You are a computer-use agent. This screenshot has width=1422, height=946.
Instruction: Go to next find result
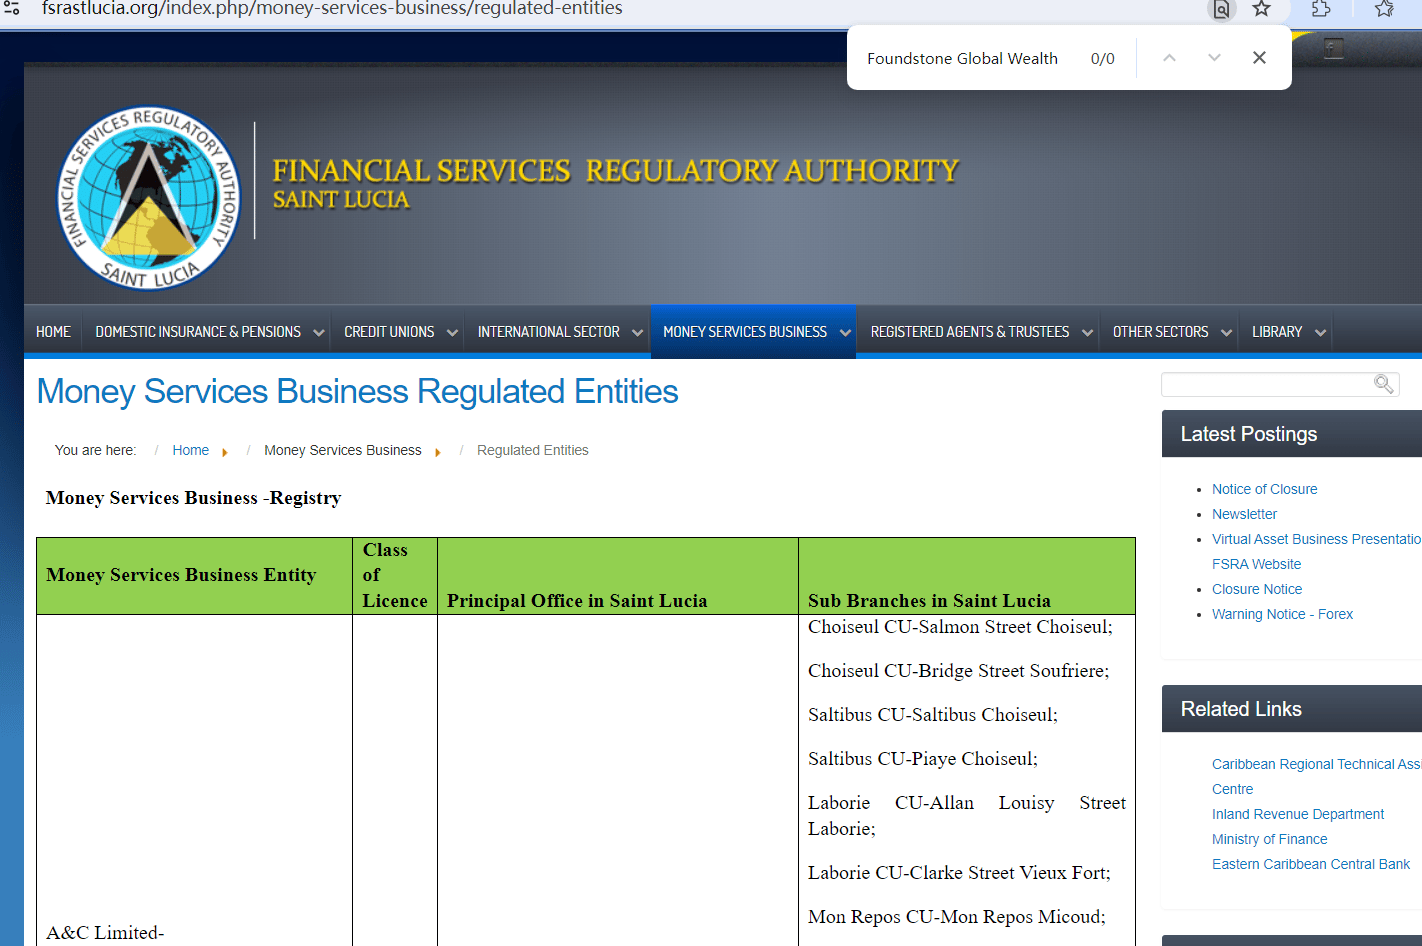pos(1214,58)
